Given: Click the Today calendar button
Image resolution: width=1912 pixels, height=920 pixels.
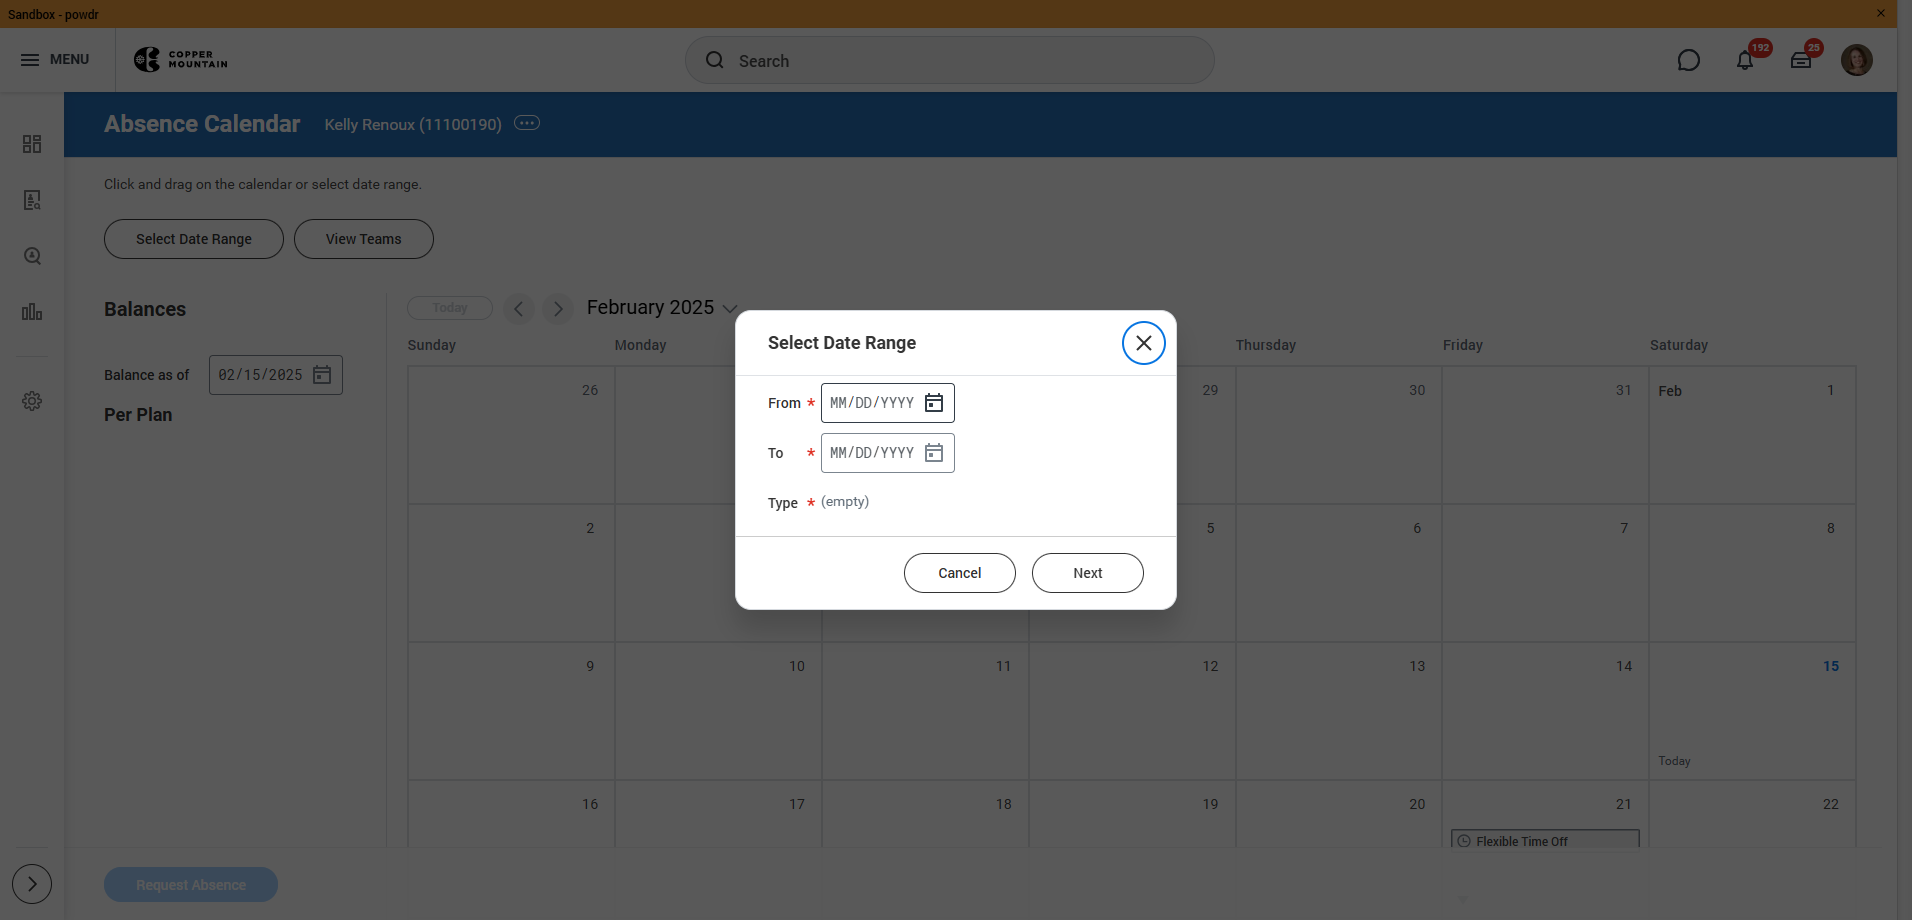Looking at the screenshot, I should pos(450,308).
